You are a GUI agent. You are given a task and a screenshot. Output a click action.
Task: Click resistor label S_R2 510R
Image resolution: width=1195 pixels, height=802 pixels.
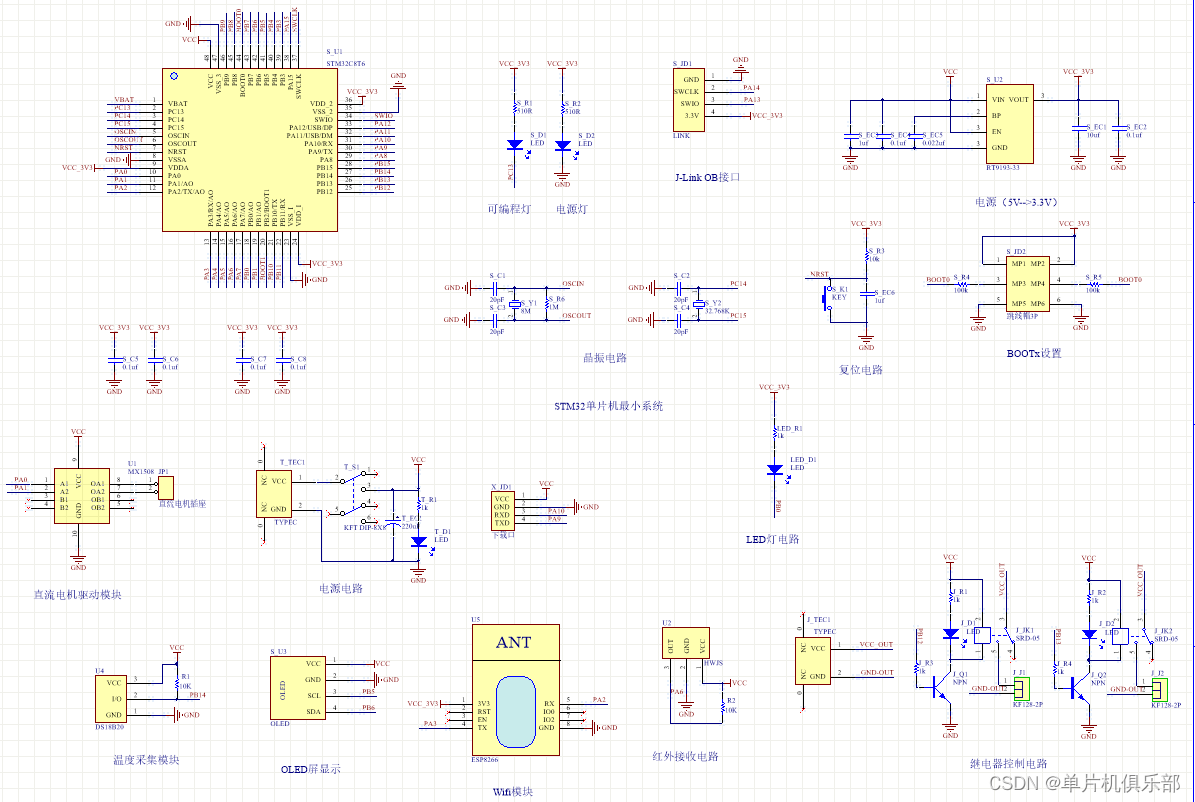(572, 107)
